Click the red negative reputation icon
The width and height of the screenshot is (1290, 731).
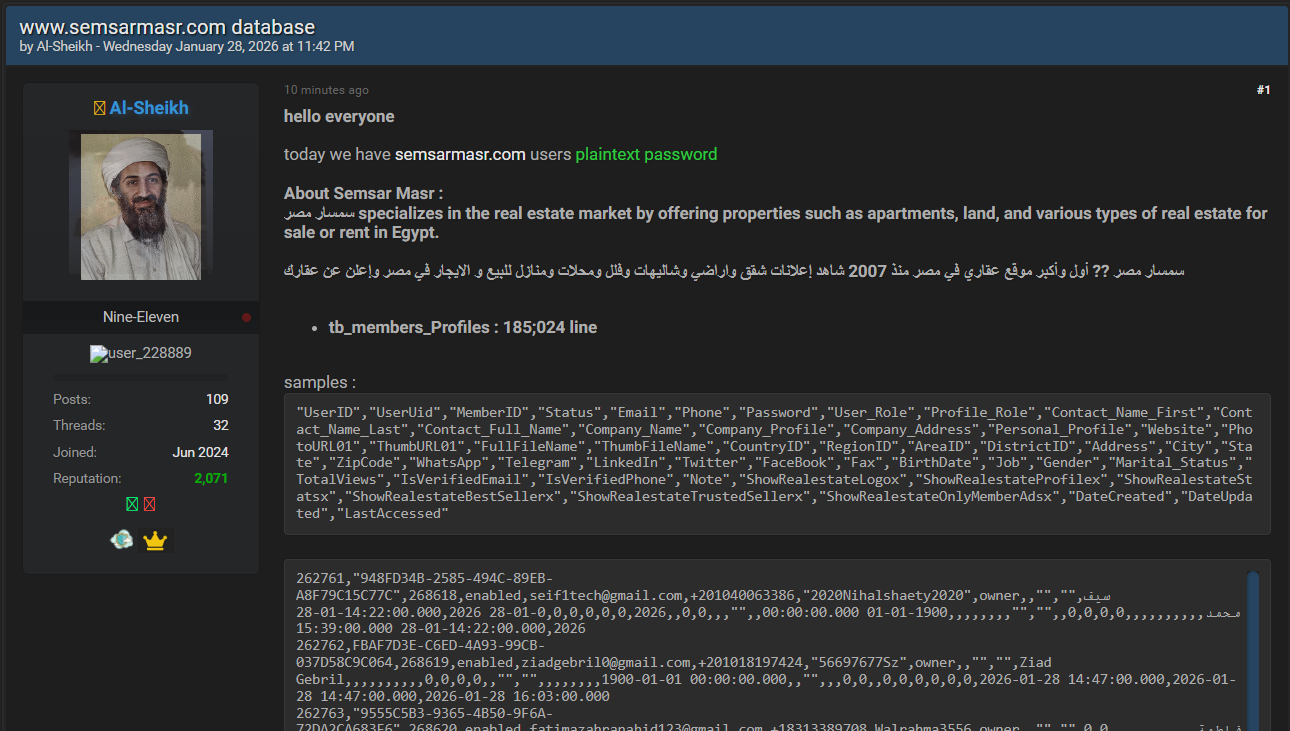click(x=150, y=504)
